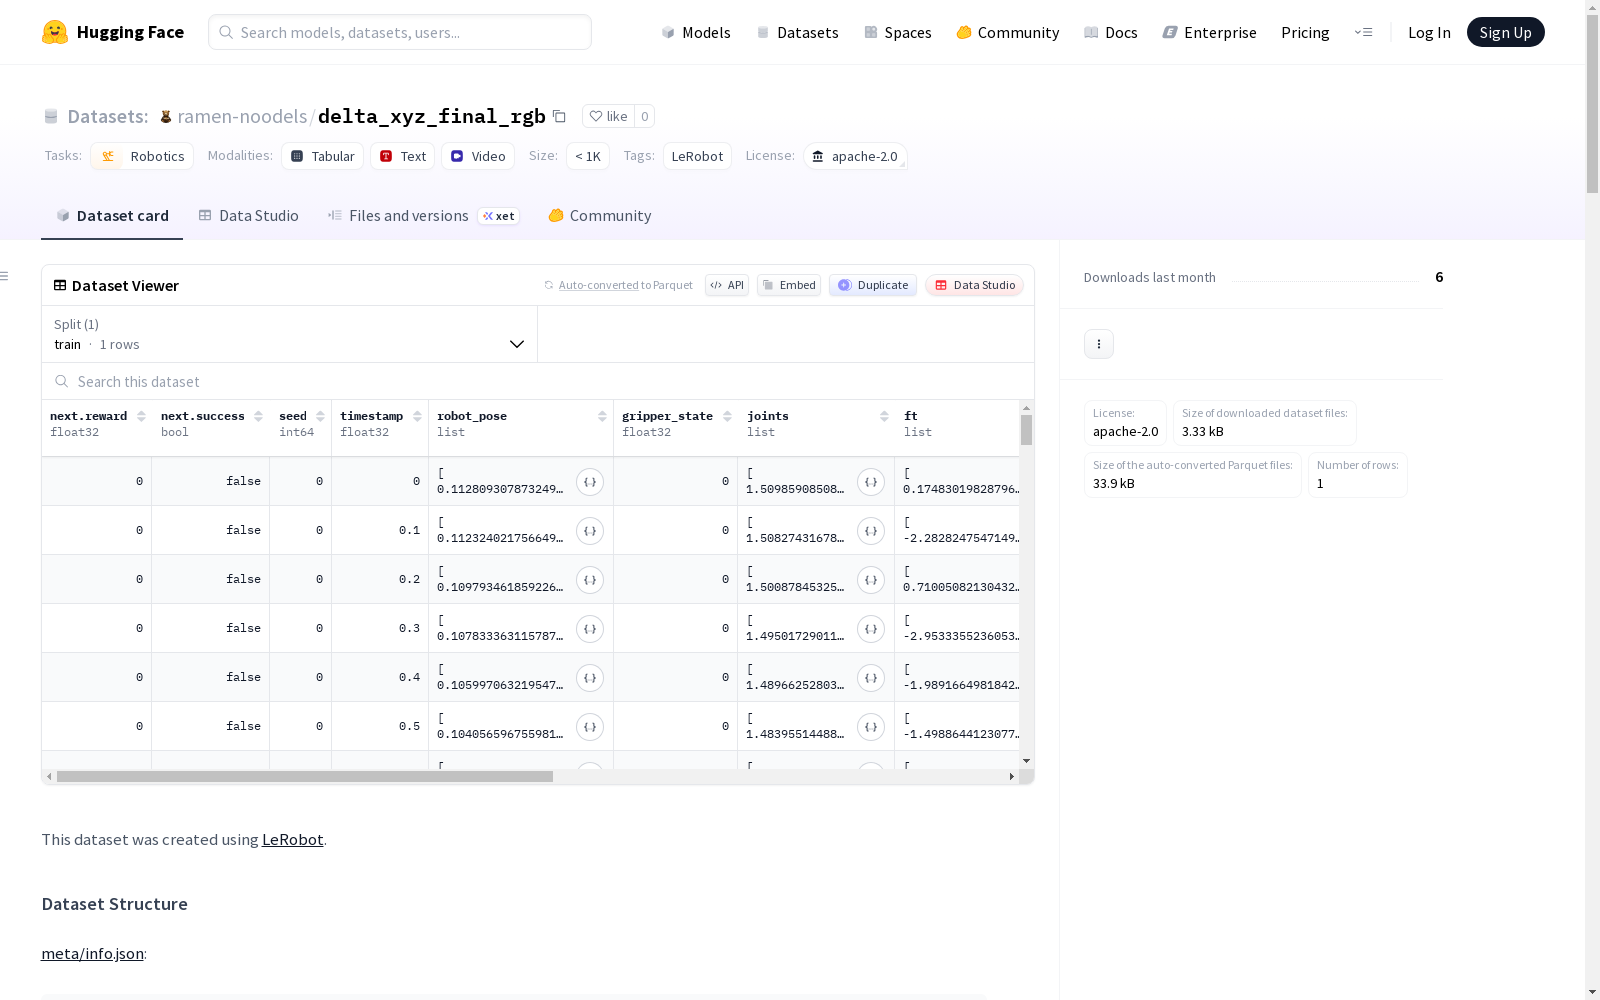Sort by seed column

(x=320, y=416)
